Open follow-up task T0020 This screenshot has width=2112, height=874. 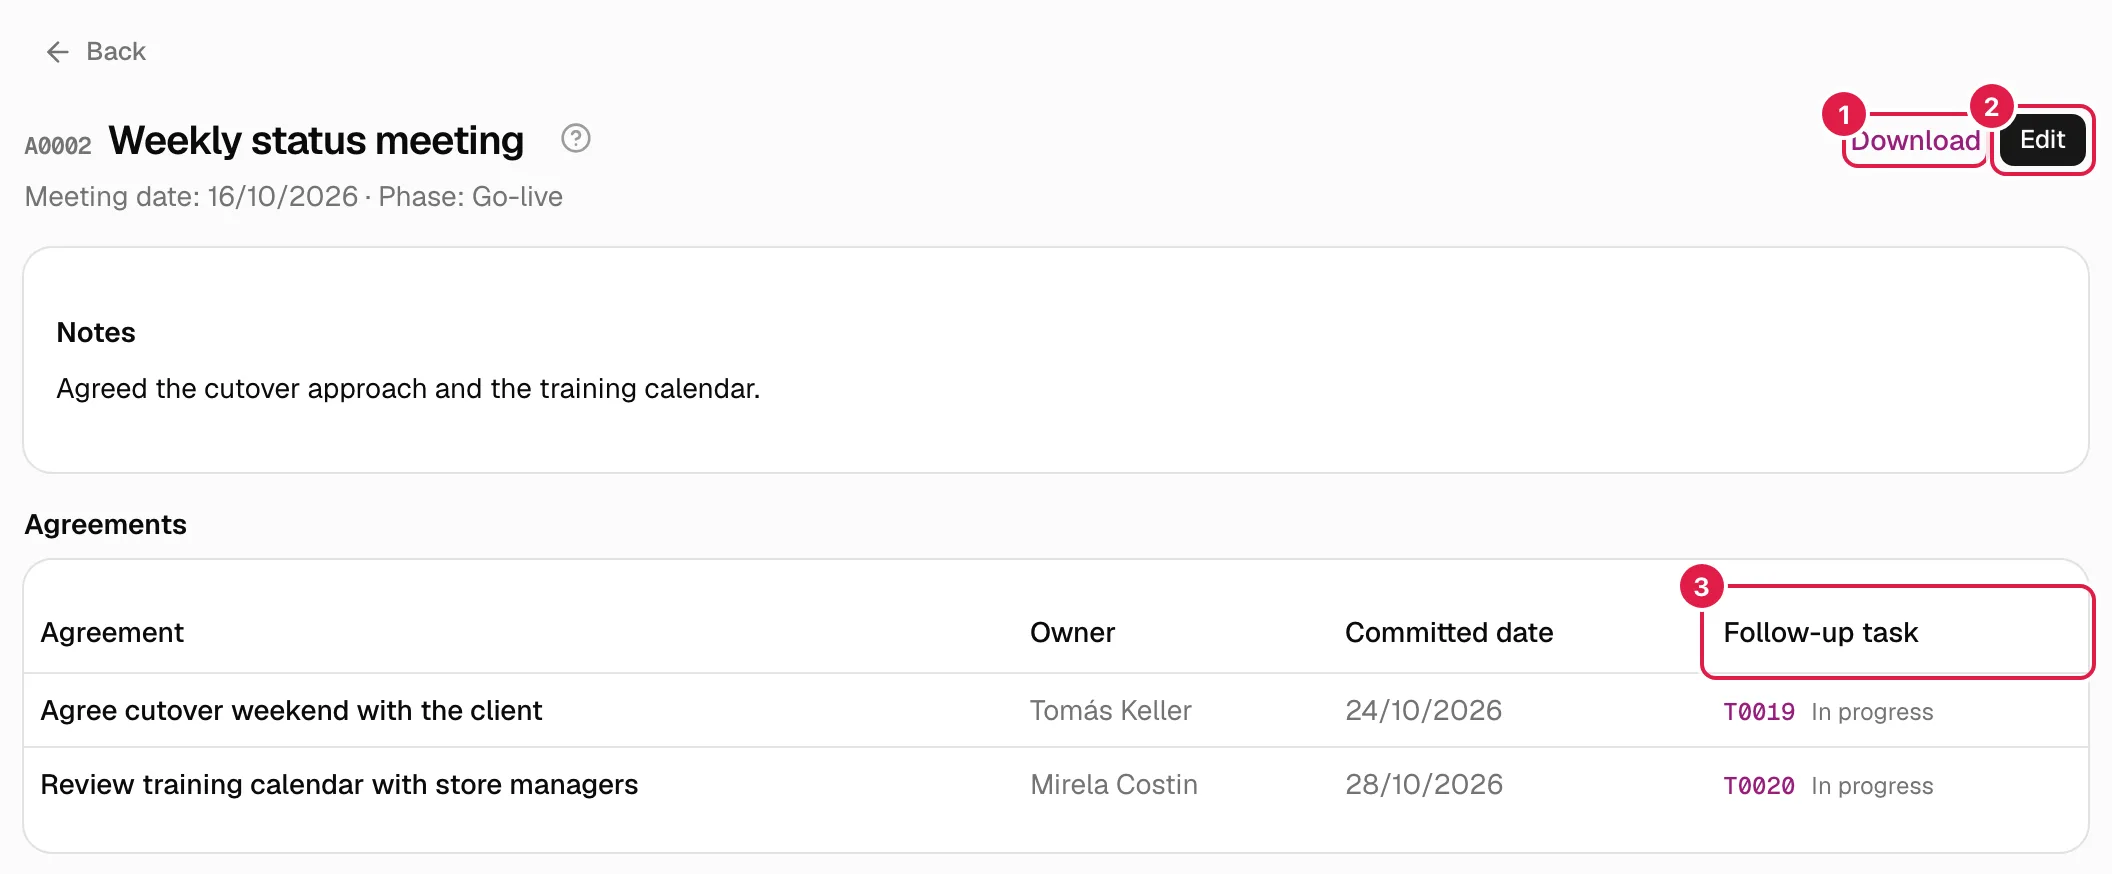tap(1759, 786)
